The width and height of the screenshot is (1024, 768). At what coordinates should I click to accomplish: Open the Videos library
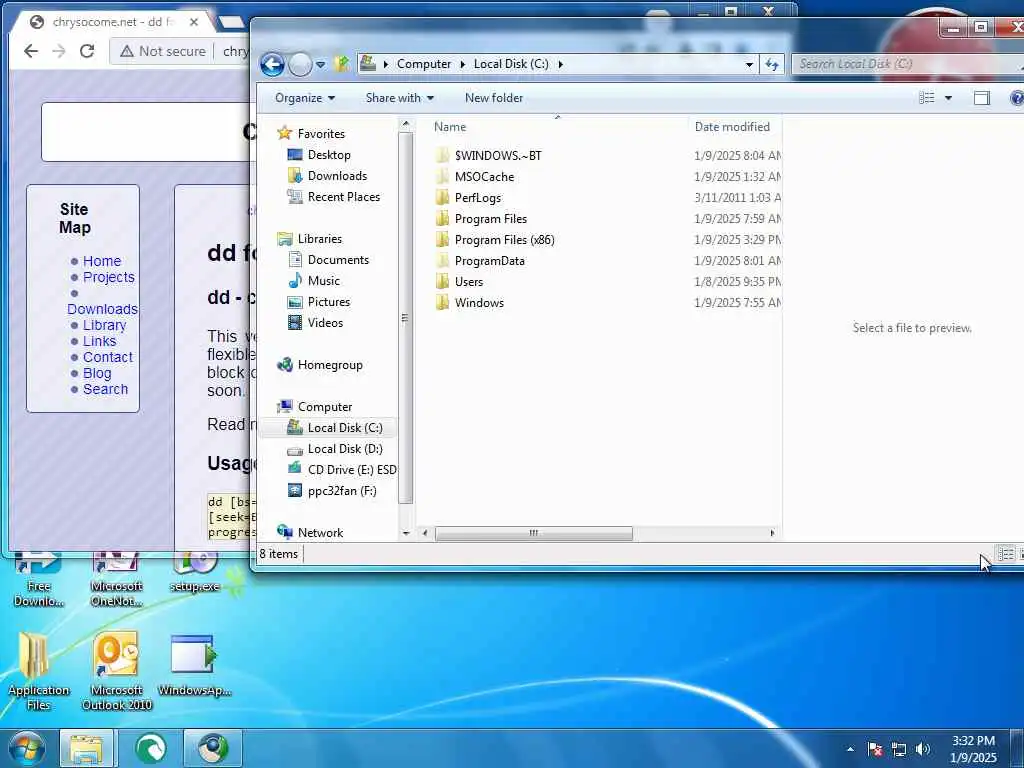click(x=325, y=323)
